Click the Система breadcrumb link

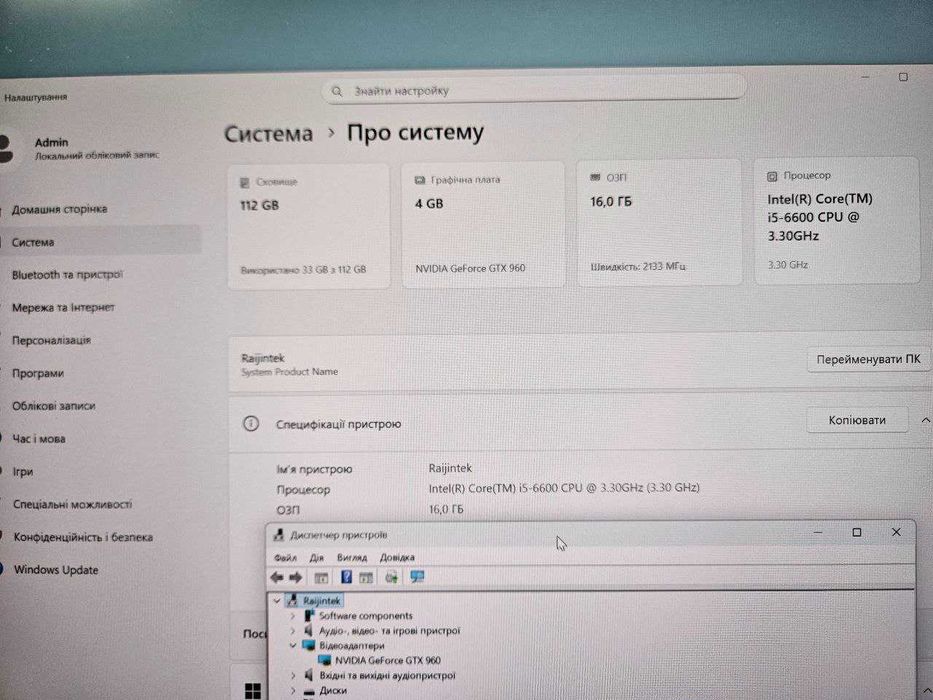tap(268, 133)
